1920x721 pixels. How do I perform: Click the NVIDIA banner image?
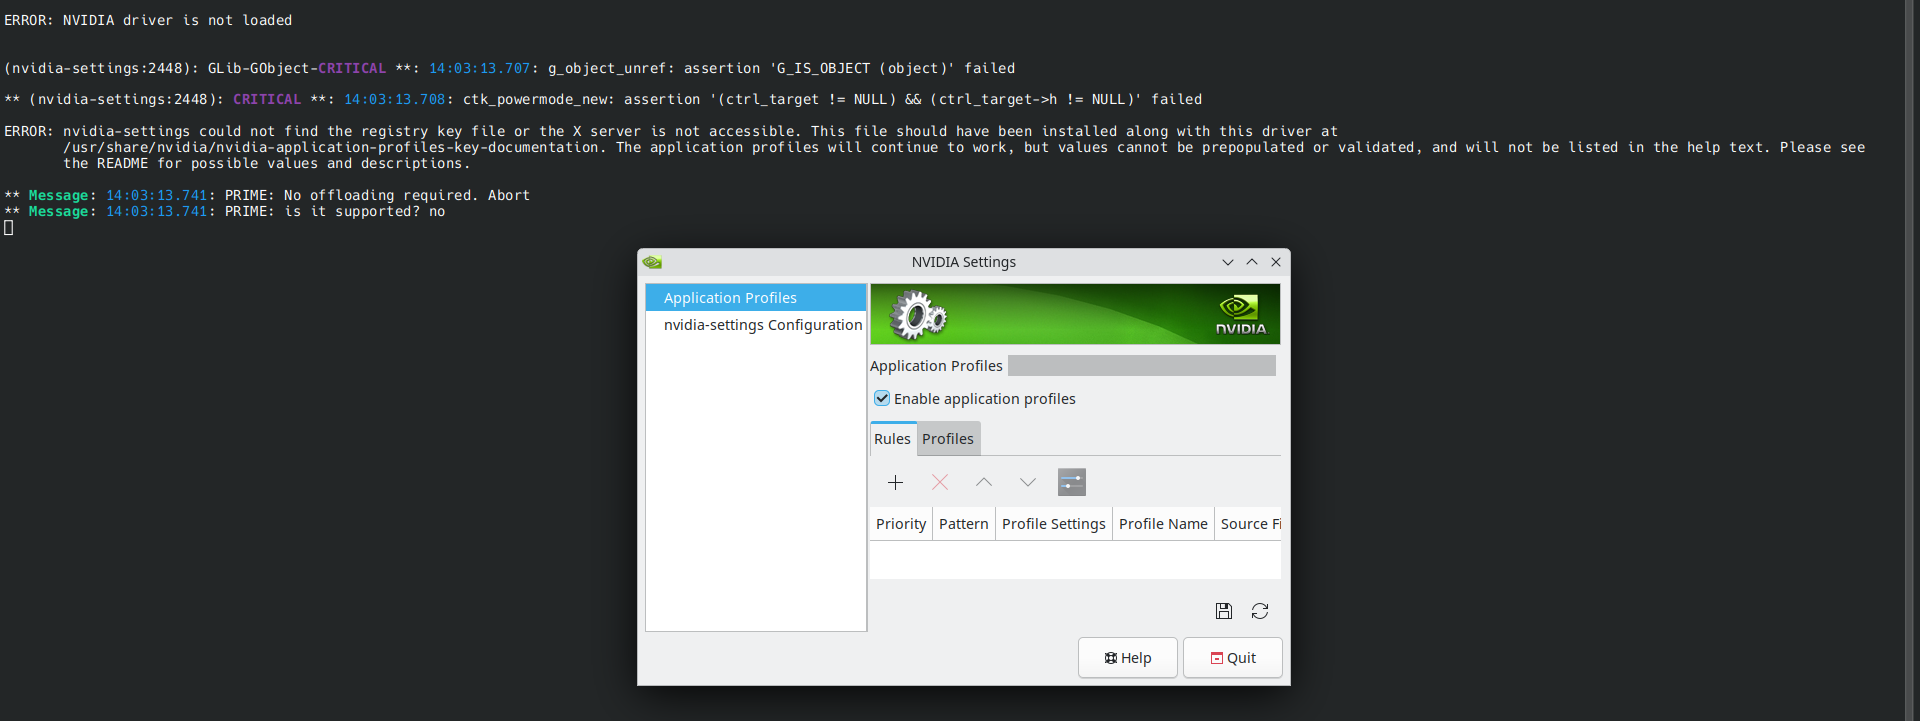[x=1075, y=314]
